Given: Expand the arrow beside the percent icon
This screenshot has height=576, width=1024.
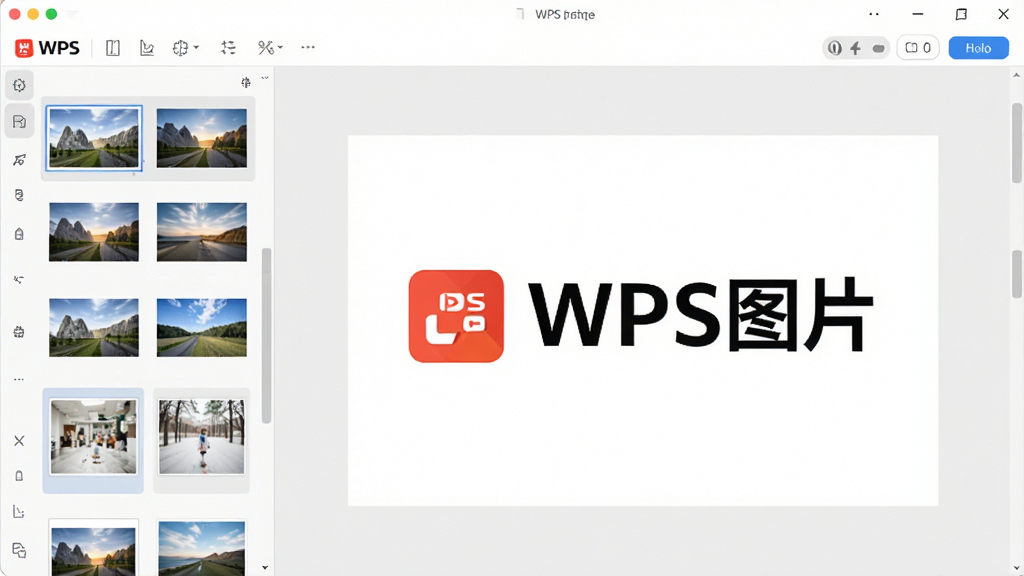Looking at the screenshot, I should pyautogui.click(x=280, y=47).
